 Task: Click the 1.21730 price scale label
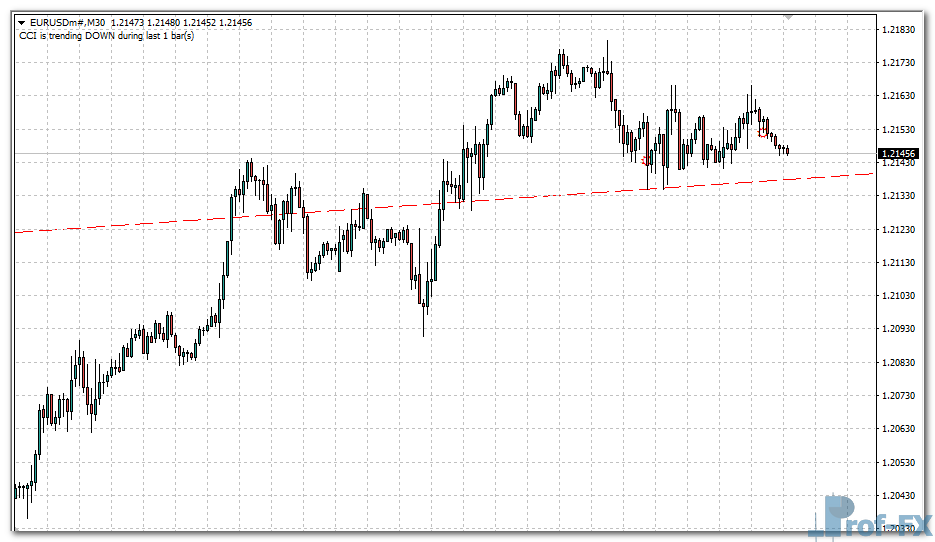click(900, 63)
